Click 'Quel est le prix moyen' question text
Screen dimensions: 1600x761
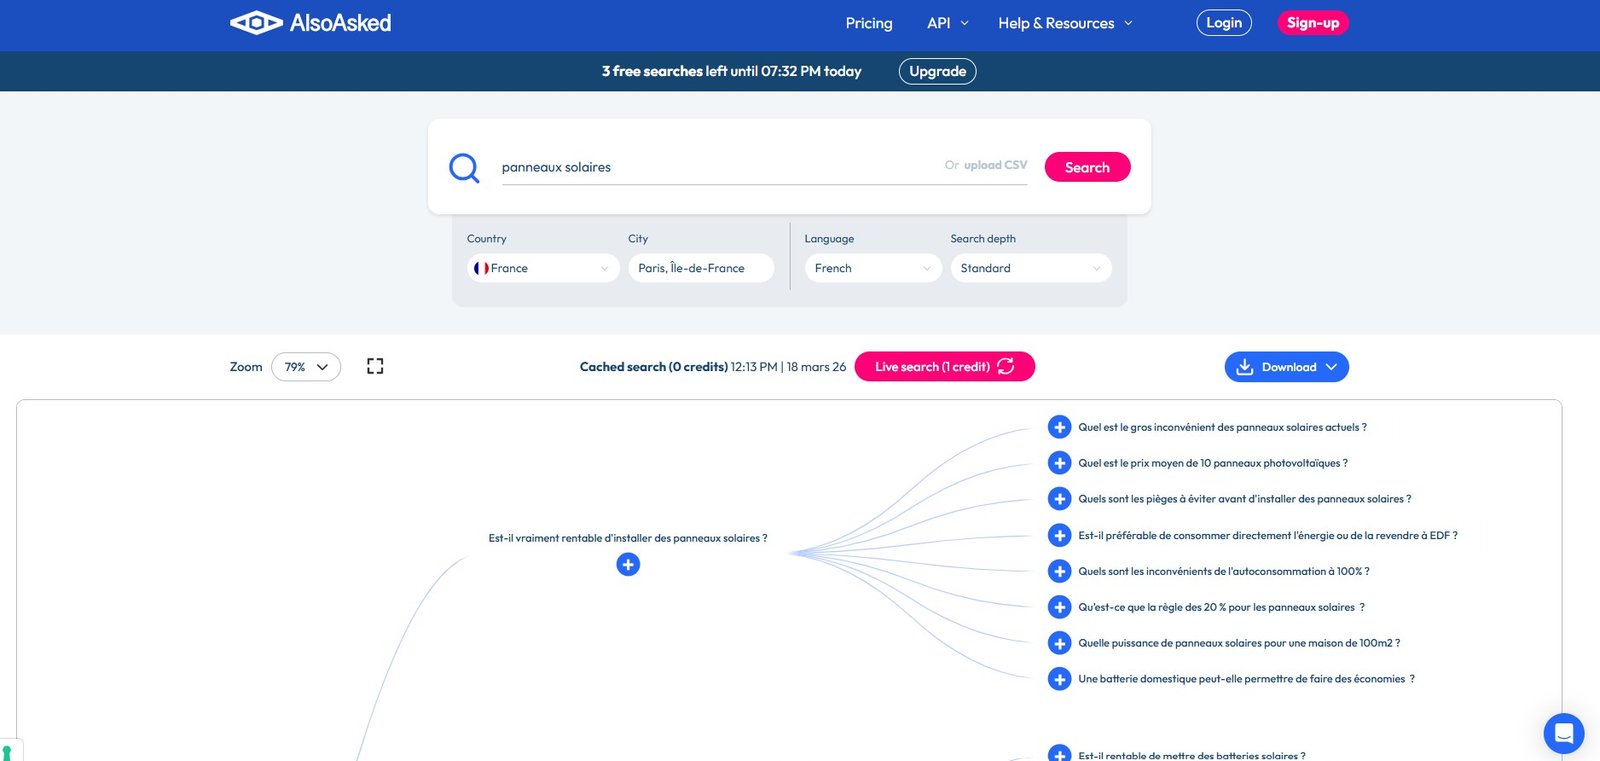coord(1213,463)
